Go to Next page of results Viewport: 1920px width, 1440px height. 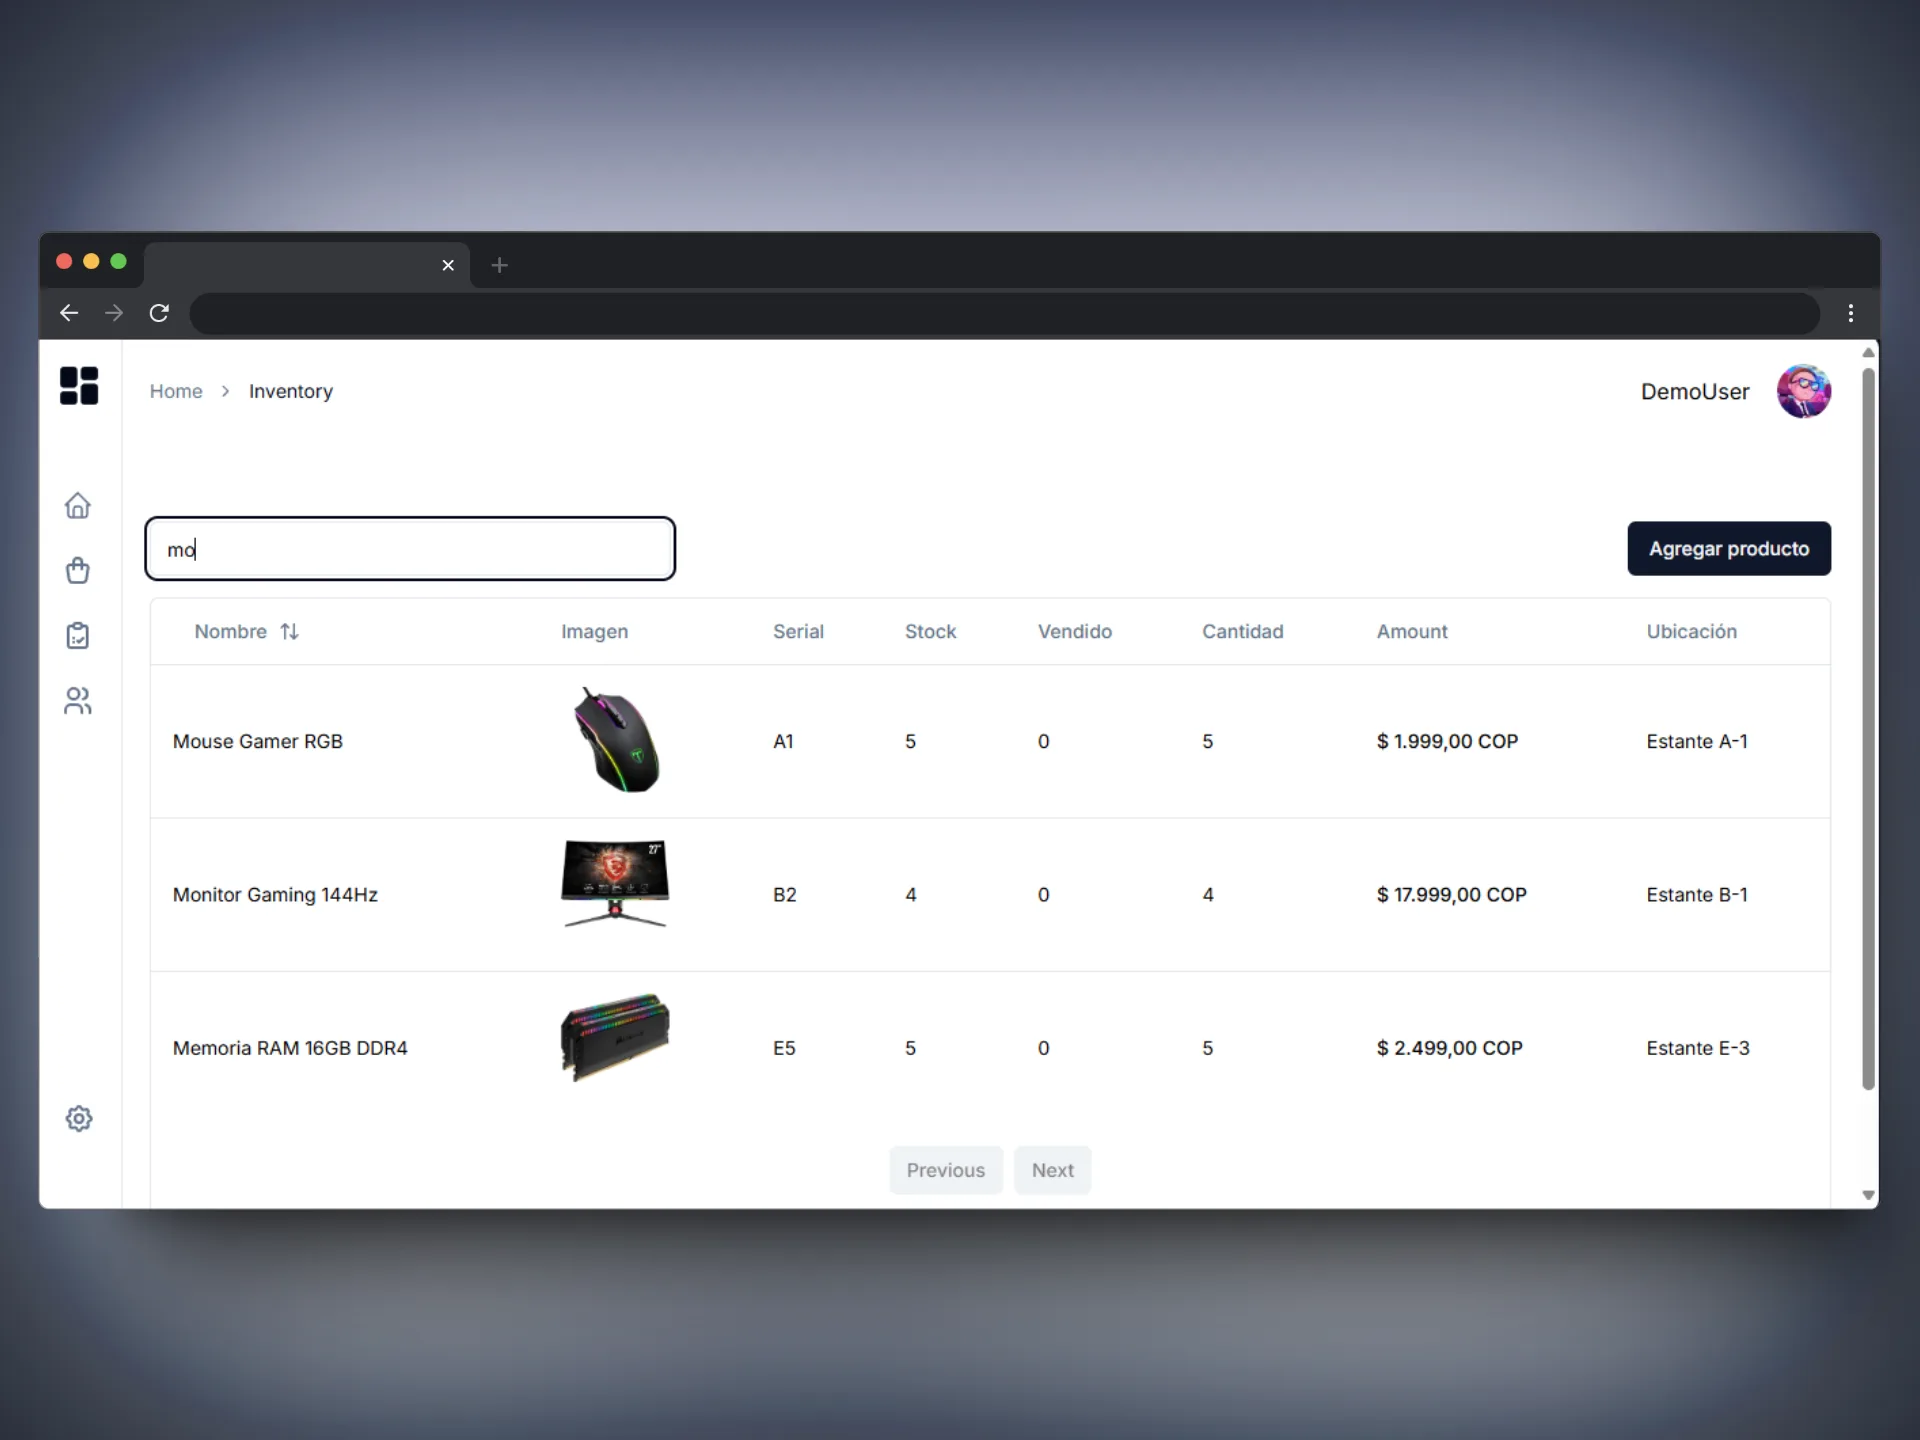pyautogui.click(x=1052, y=1170)
